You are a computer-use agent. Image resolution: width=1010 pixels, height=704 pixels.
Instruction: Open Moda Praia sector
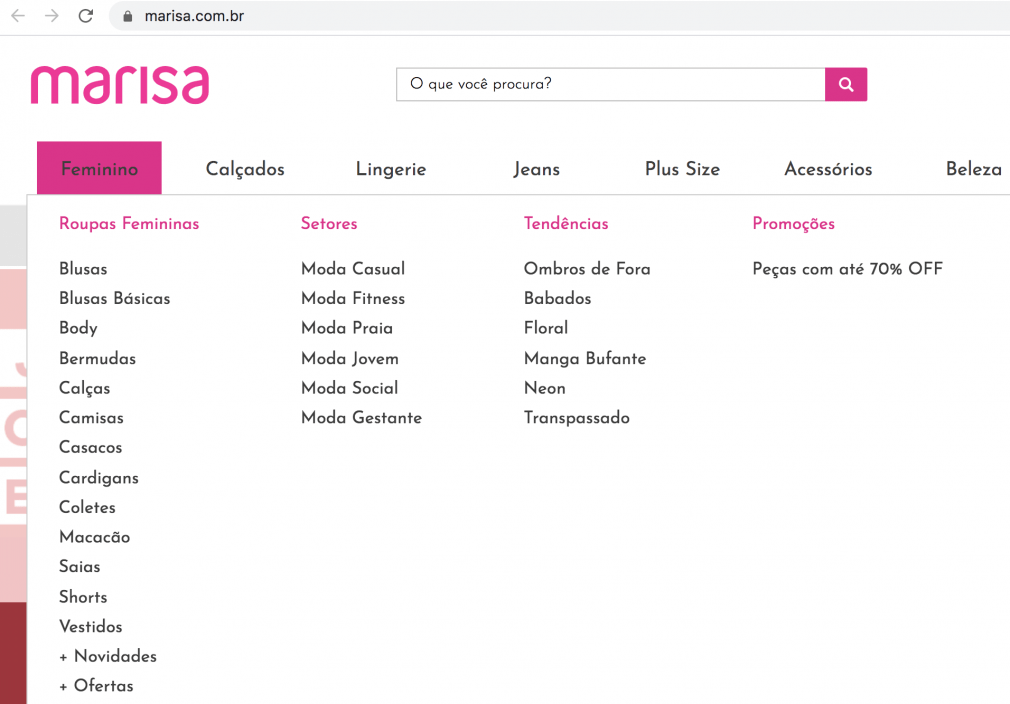pyautogui.click(x=347, y=328)
